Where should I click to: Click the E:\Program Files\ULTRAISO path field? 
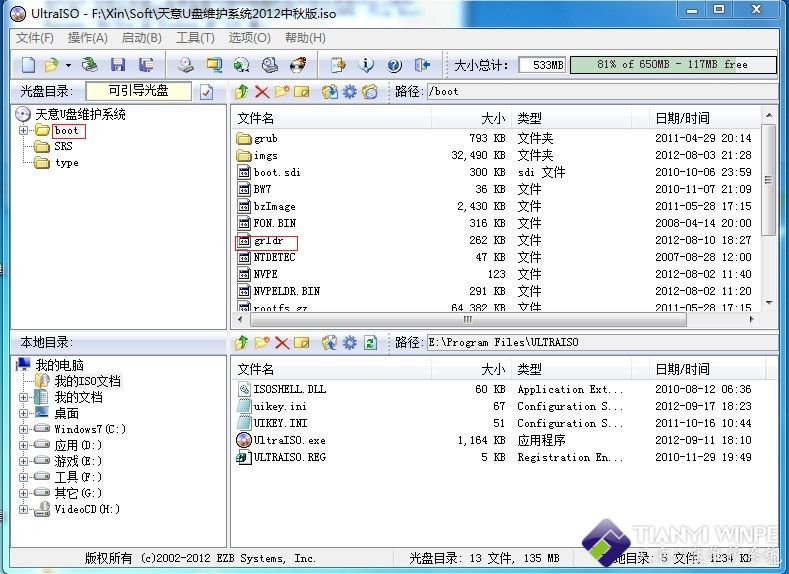coord(601,343)
